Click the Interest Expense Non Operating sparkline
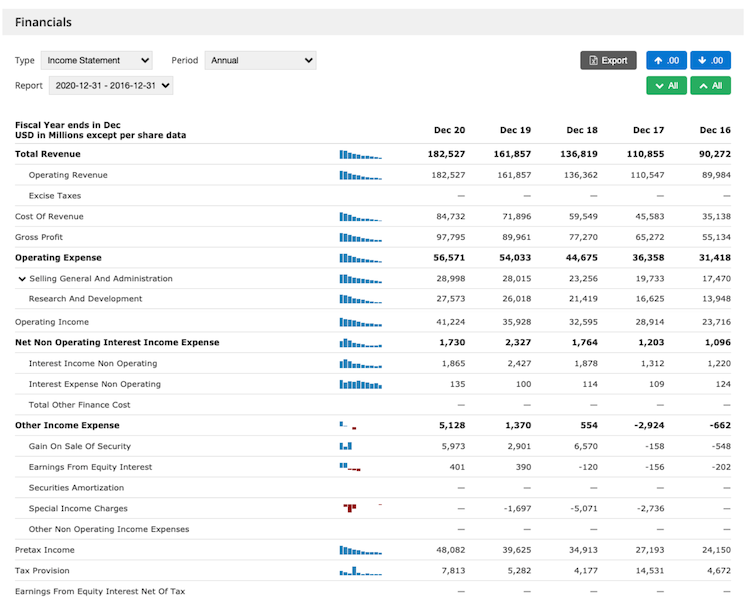 [x=361, y=385]
